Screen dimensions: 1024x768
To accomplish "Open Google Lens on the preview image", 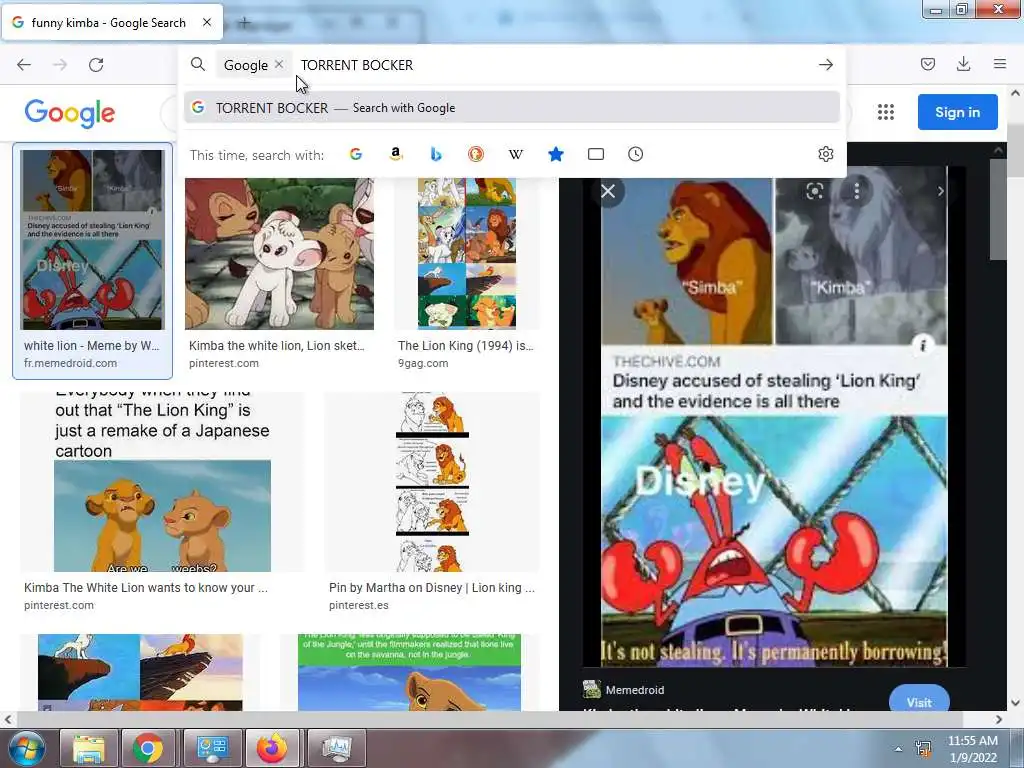I will [814, 191].
